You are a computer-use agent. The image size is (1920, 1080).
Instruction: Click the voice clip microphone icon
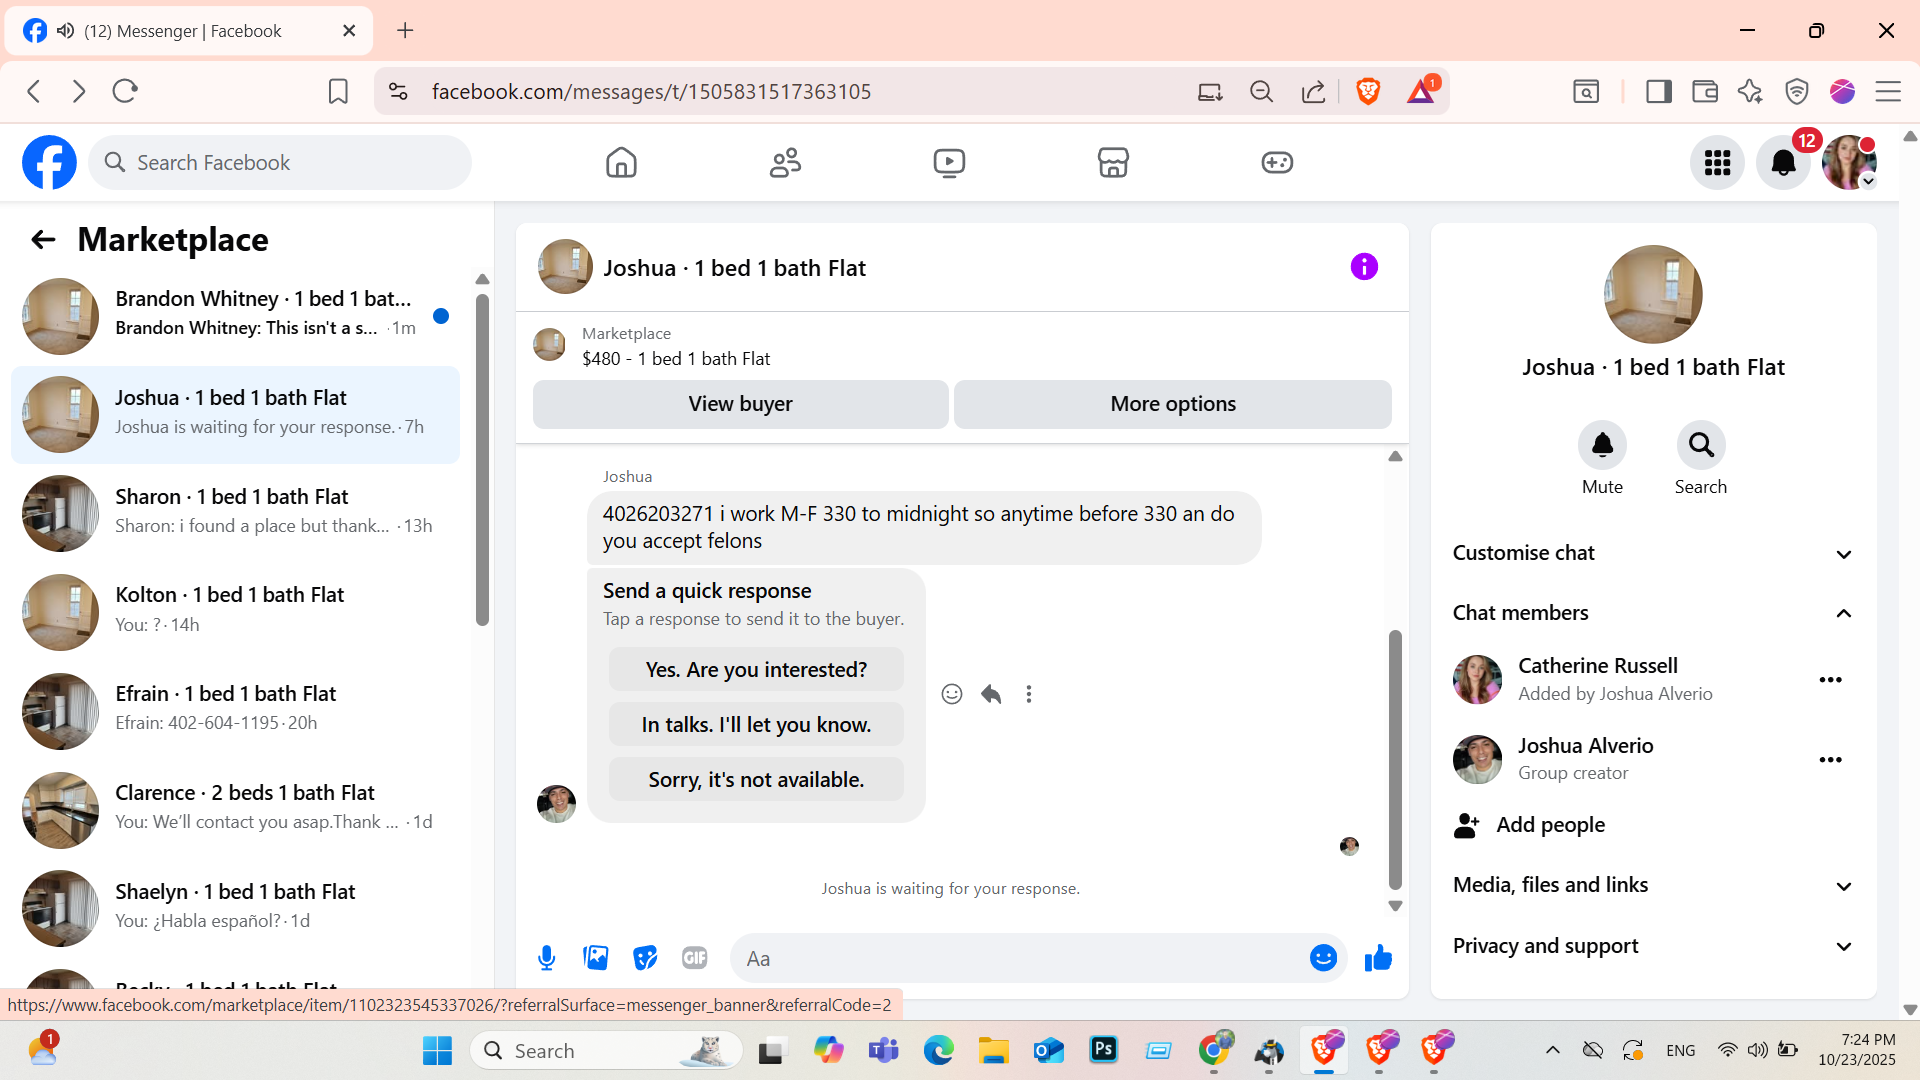pos(546,958)
